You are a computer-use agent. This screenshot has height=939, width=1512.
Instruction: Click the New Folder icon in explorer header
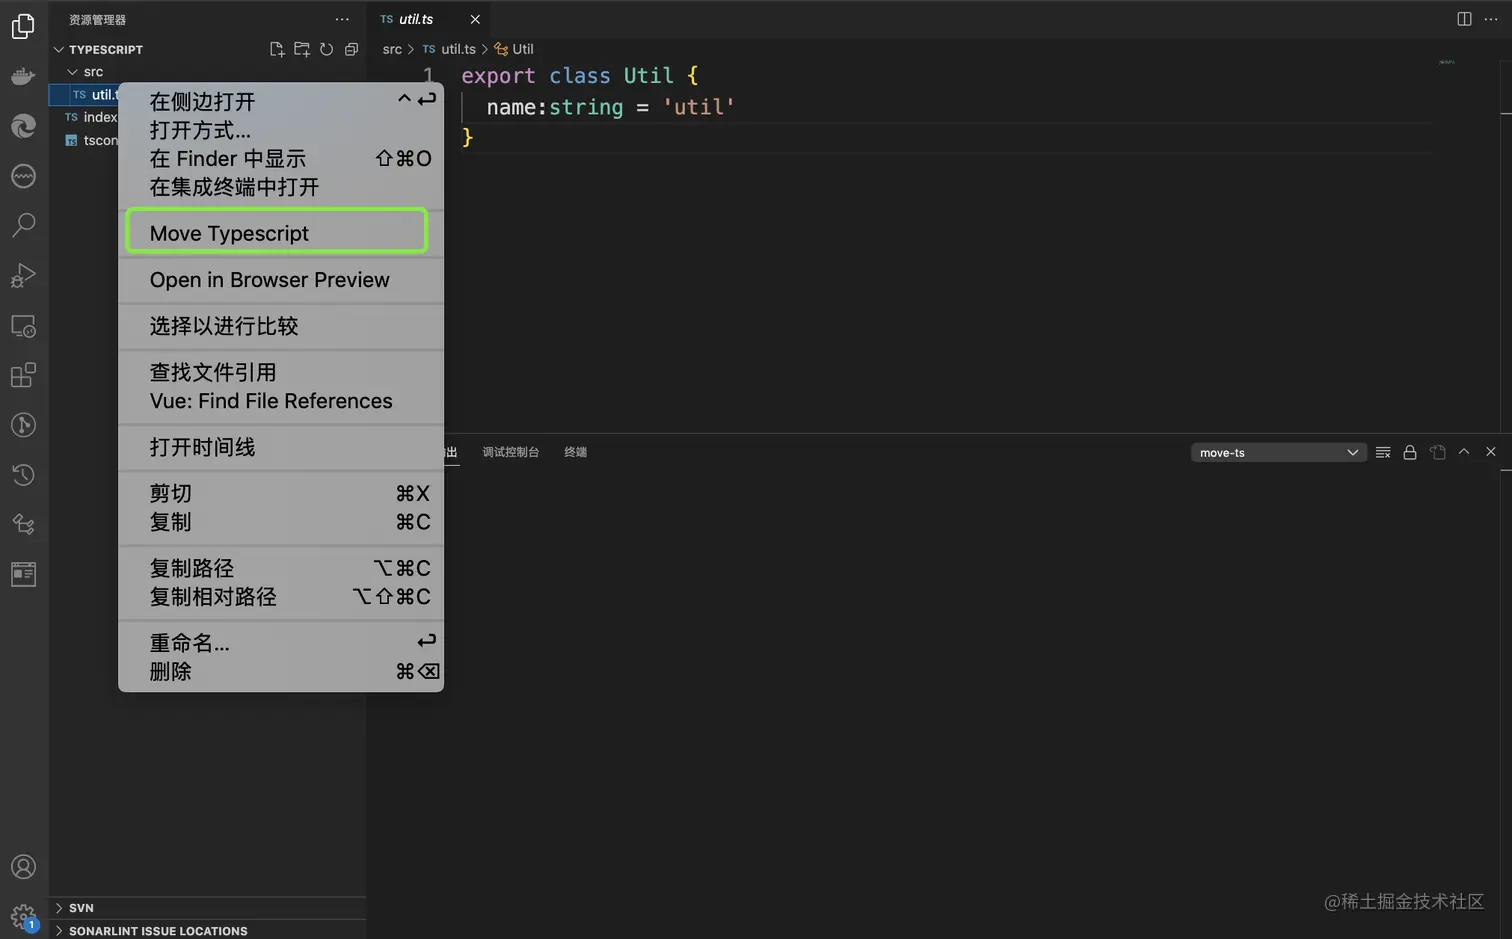coord(302,49)
